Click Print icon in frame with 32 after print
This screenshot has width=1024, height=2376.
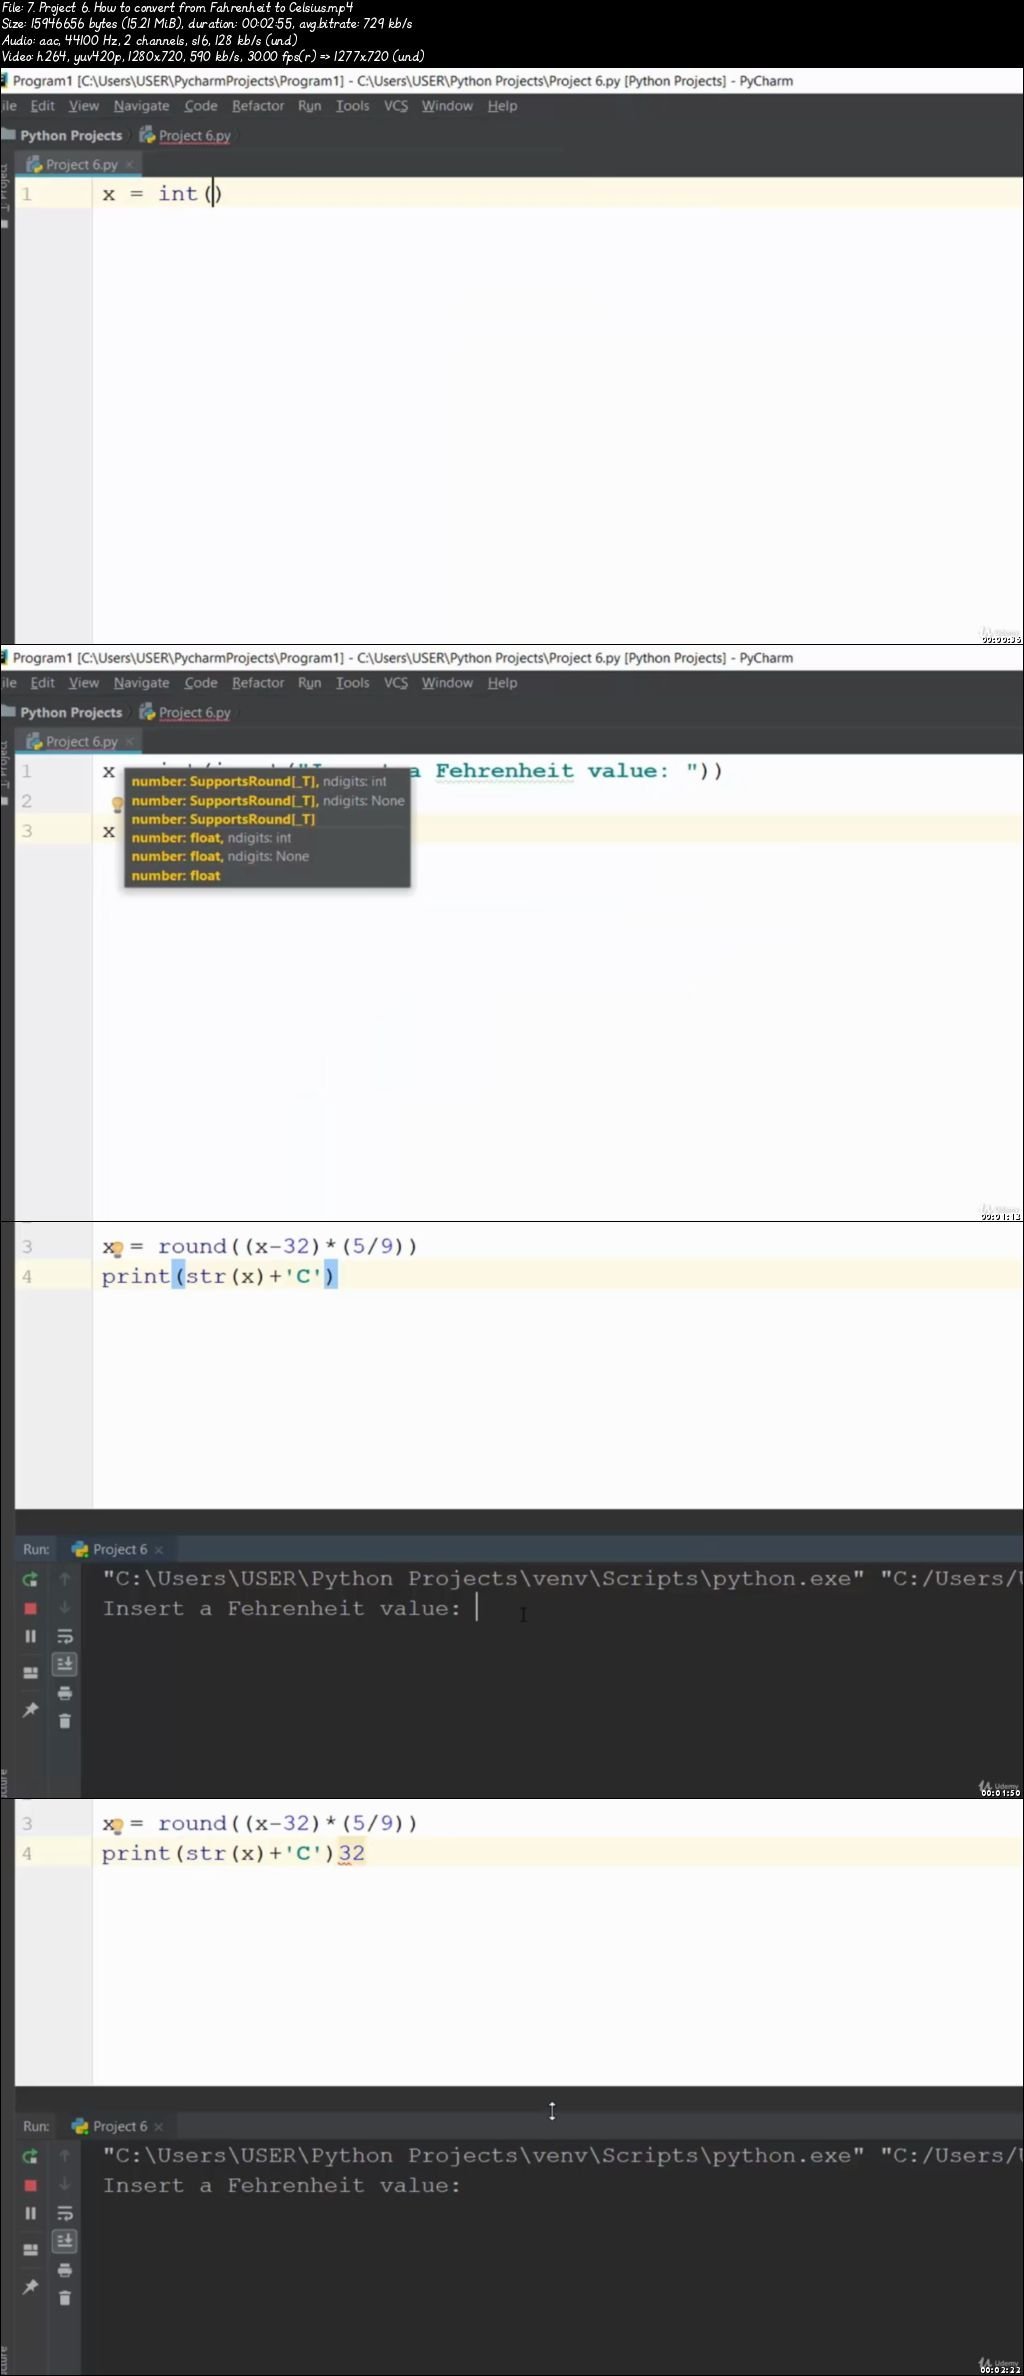click(65, 2270)
